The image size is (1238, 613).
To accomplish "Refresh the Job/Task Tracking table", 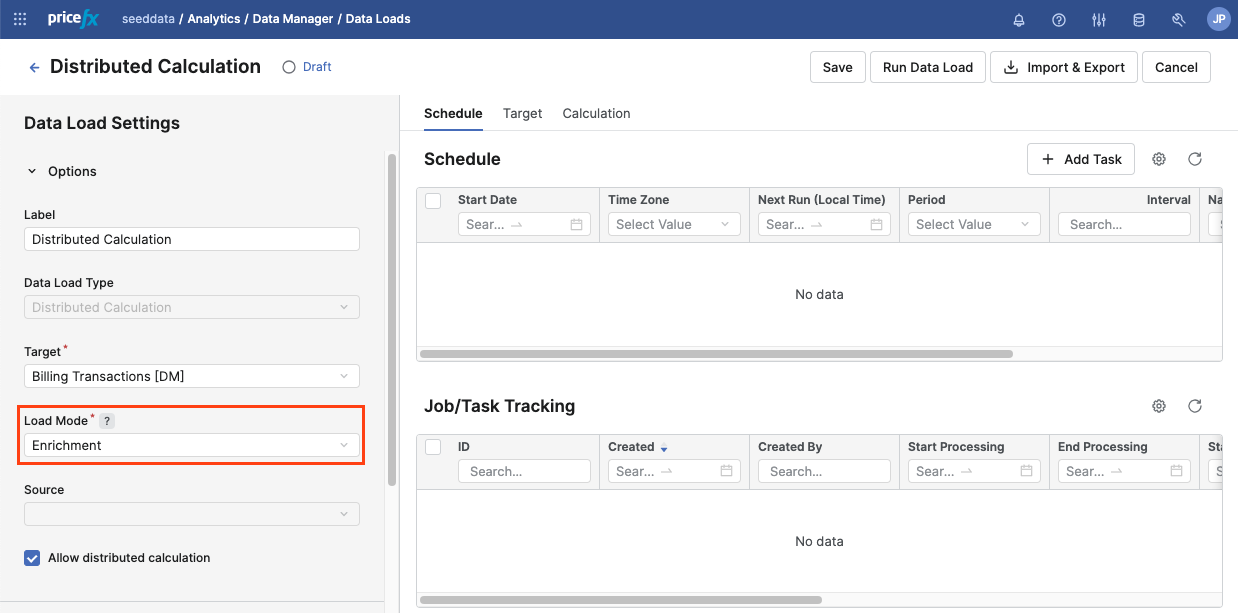I will click(1194, 406).
